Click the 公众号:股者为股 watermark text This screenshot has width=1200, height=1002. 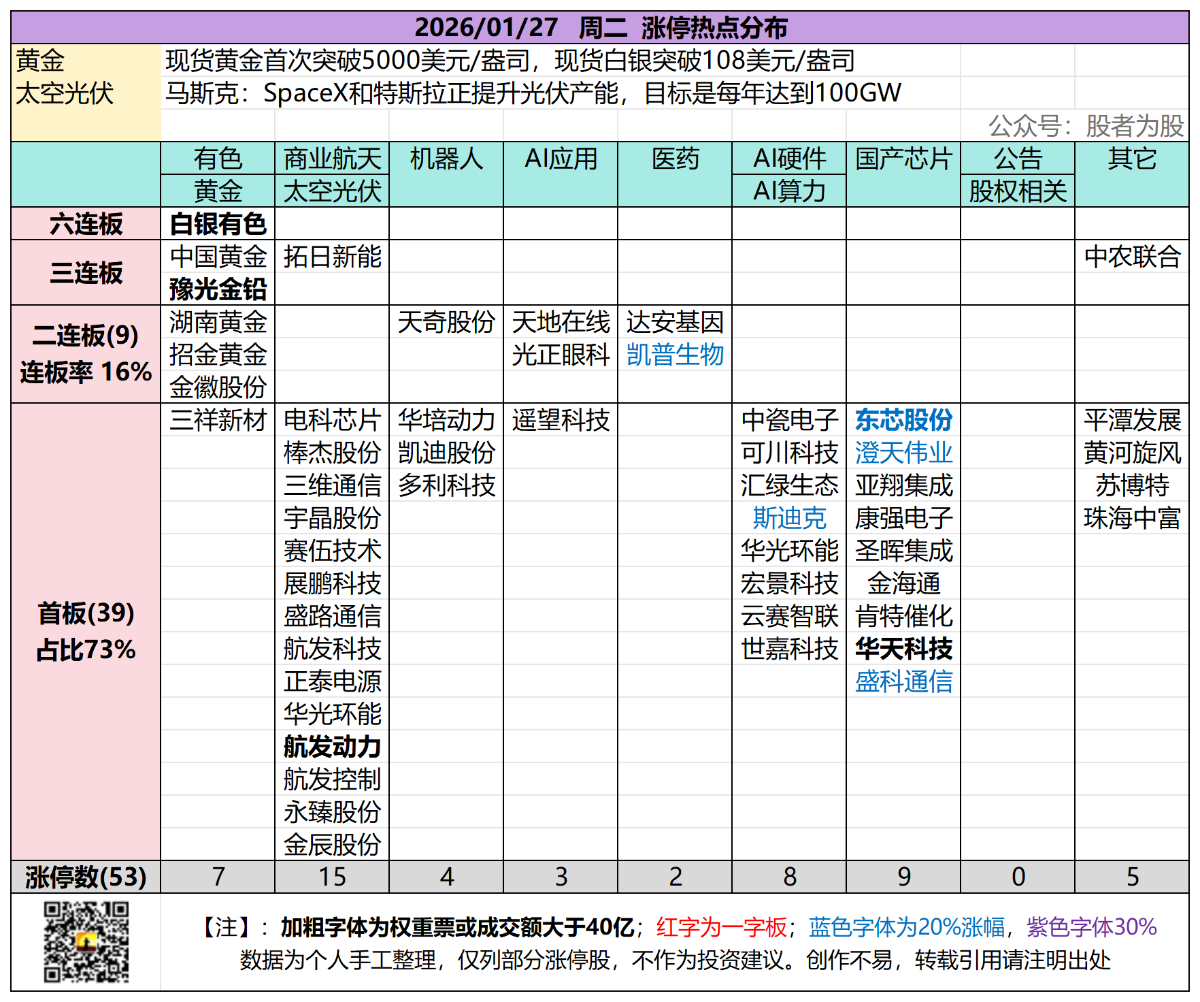pos(1086,126)
